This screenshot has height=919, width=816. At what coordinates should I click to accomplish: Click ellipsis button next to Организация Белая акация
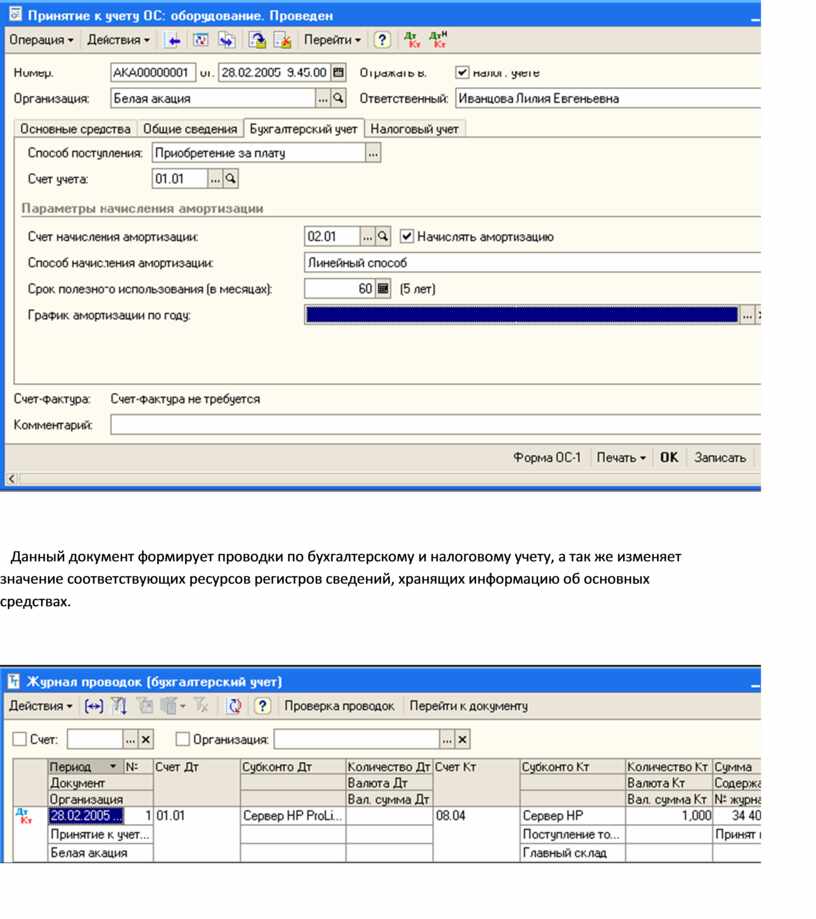[323, 98]
